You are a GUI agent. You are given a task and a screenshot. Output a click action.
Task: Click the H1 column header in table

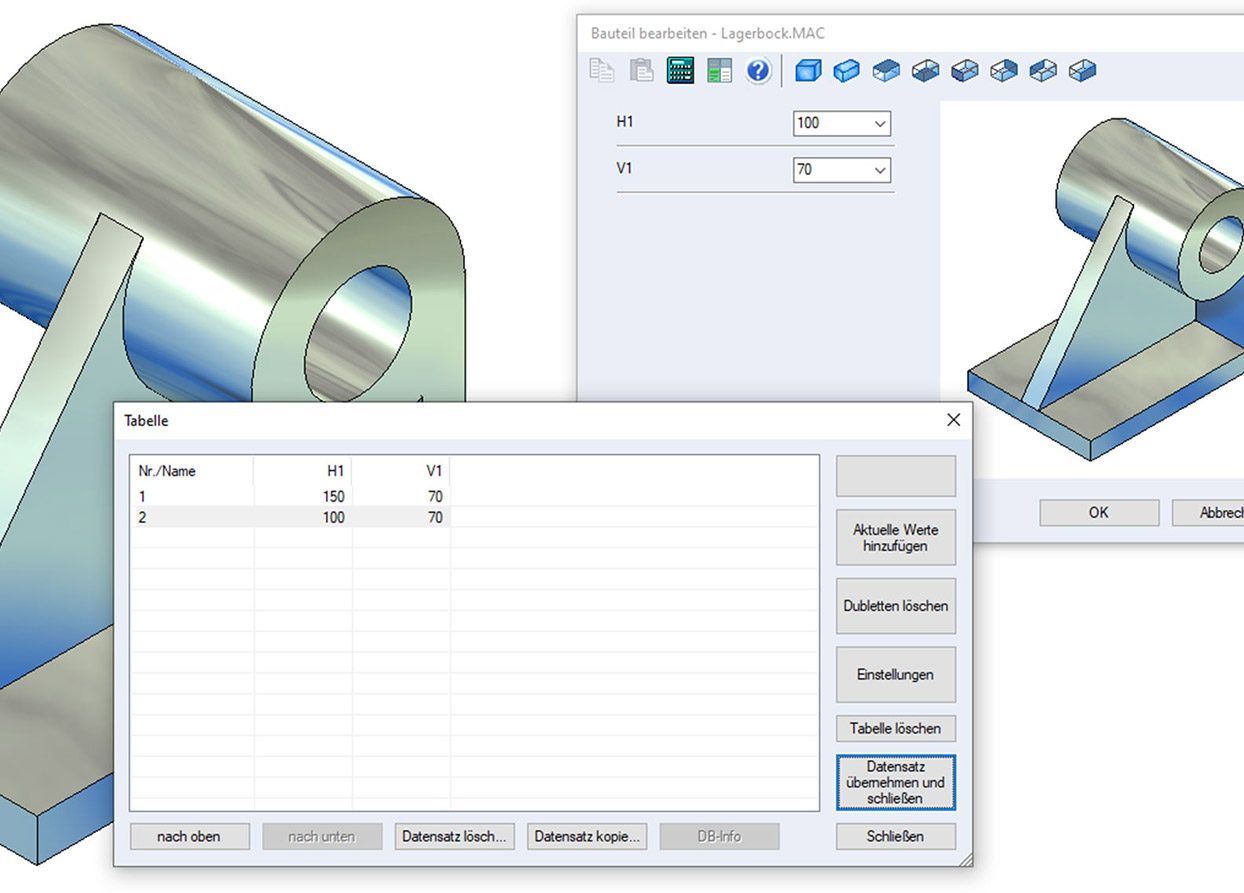click(303, 471)
